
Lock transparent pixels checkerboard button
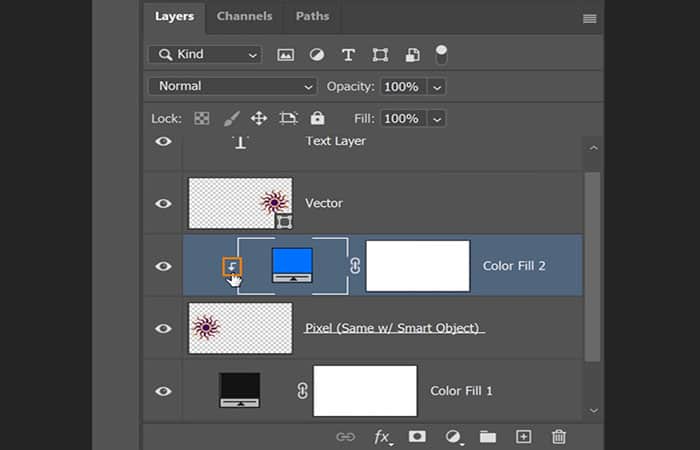pyautogui.click(x=202, y=118)
